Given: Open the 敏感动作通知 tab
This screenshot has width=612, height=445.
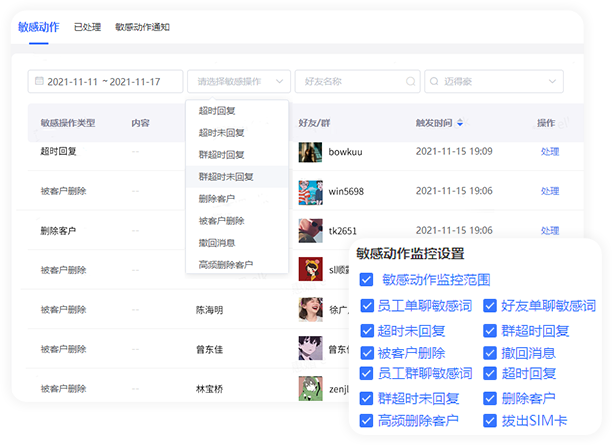Looking at the screenshot, I should (x=142, y=27).
